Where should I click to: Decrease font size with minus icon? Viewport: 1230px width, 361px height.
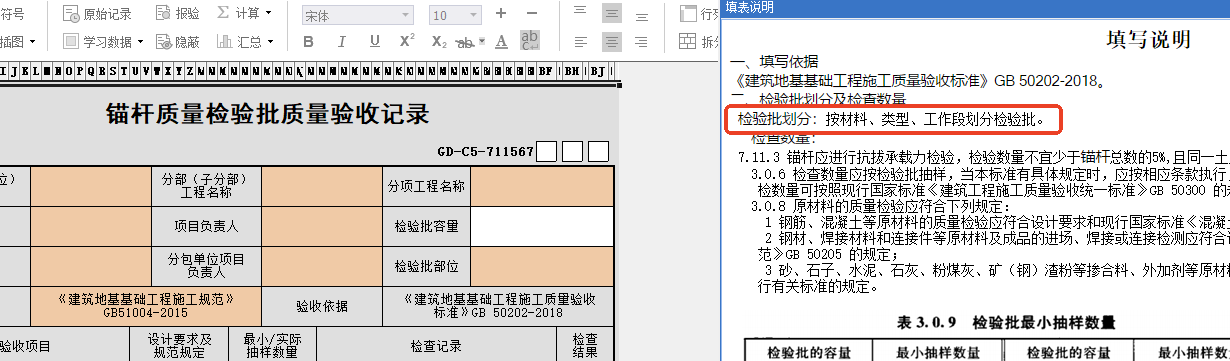point(532,14)
